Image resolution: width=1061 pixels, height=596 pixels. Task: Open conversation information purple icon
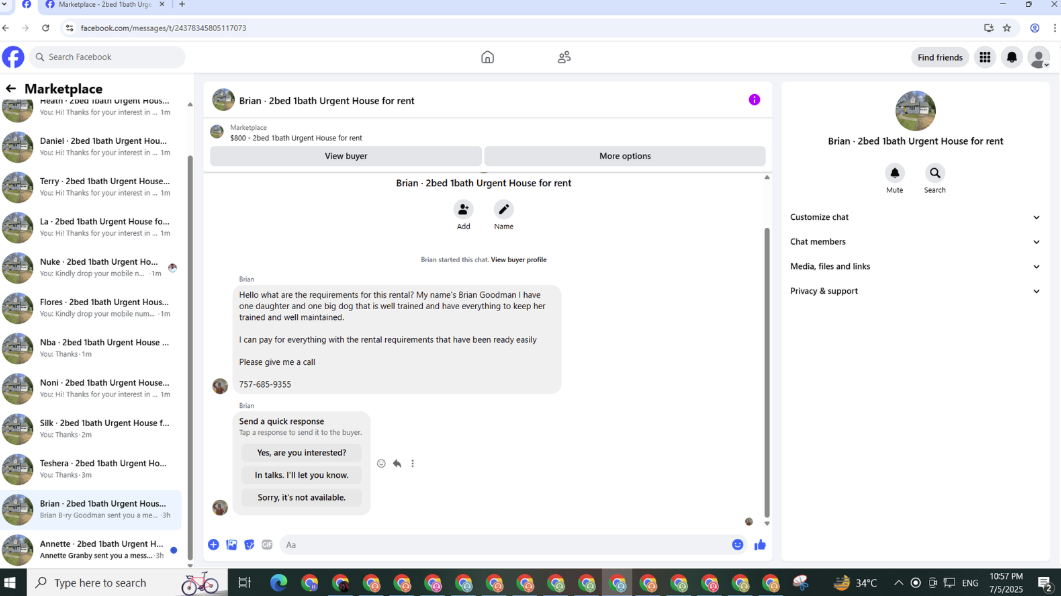754,100
